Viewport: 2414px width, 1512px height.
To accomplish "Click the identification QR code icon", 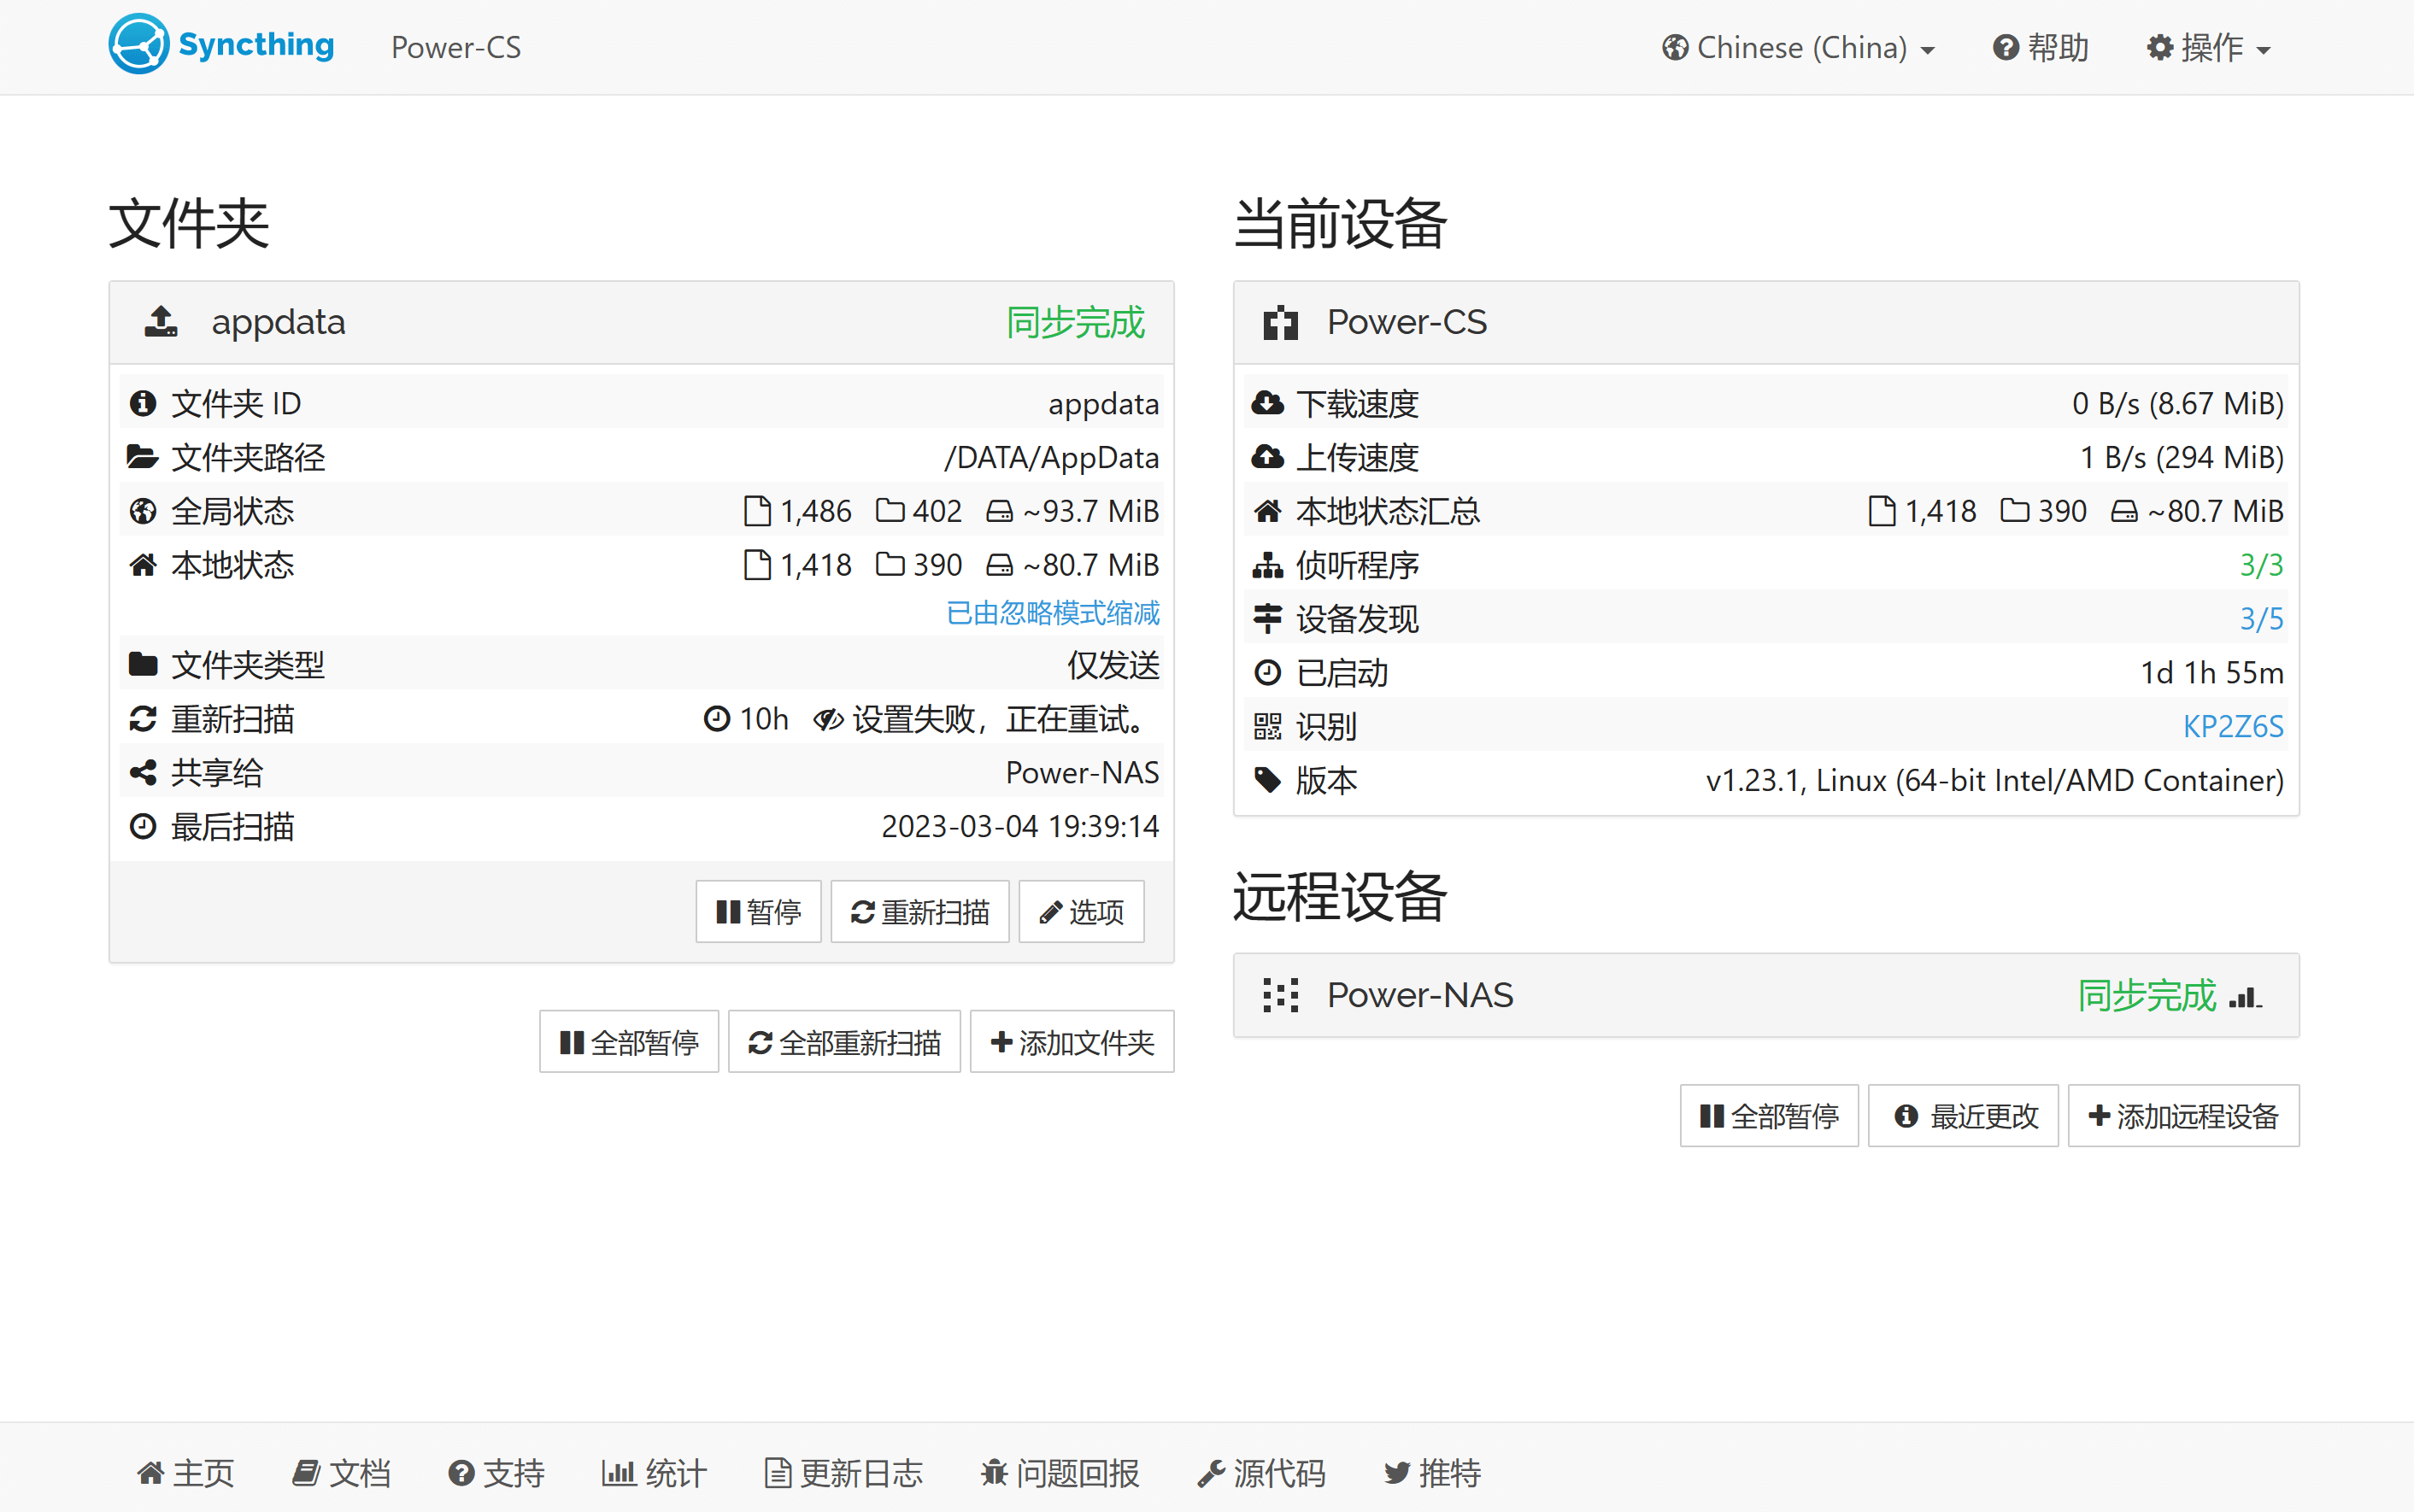I will point(1268,726).
